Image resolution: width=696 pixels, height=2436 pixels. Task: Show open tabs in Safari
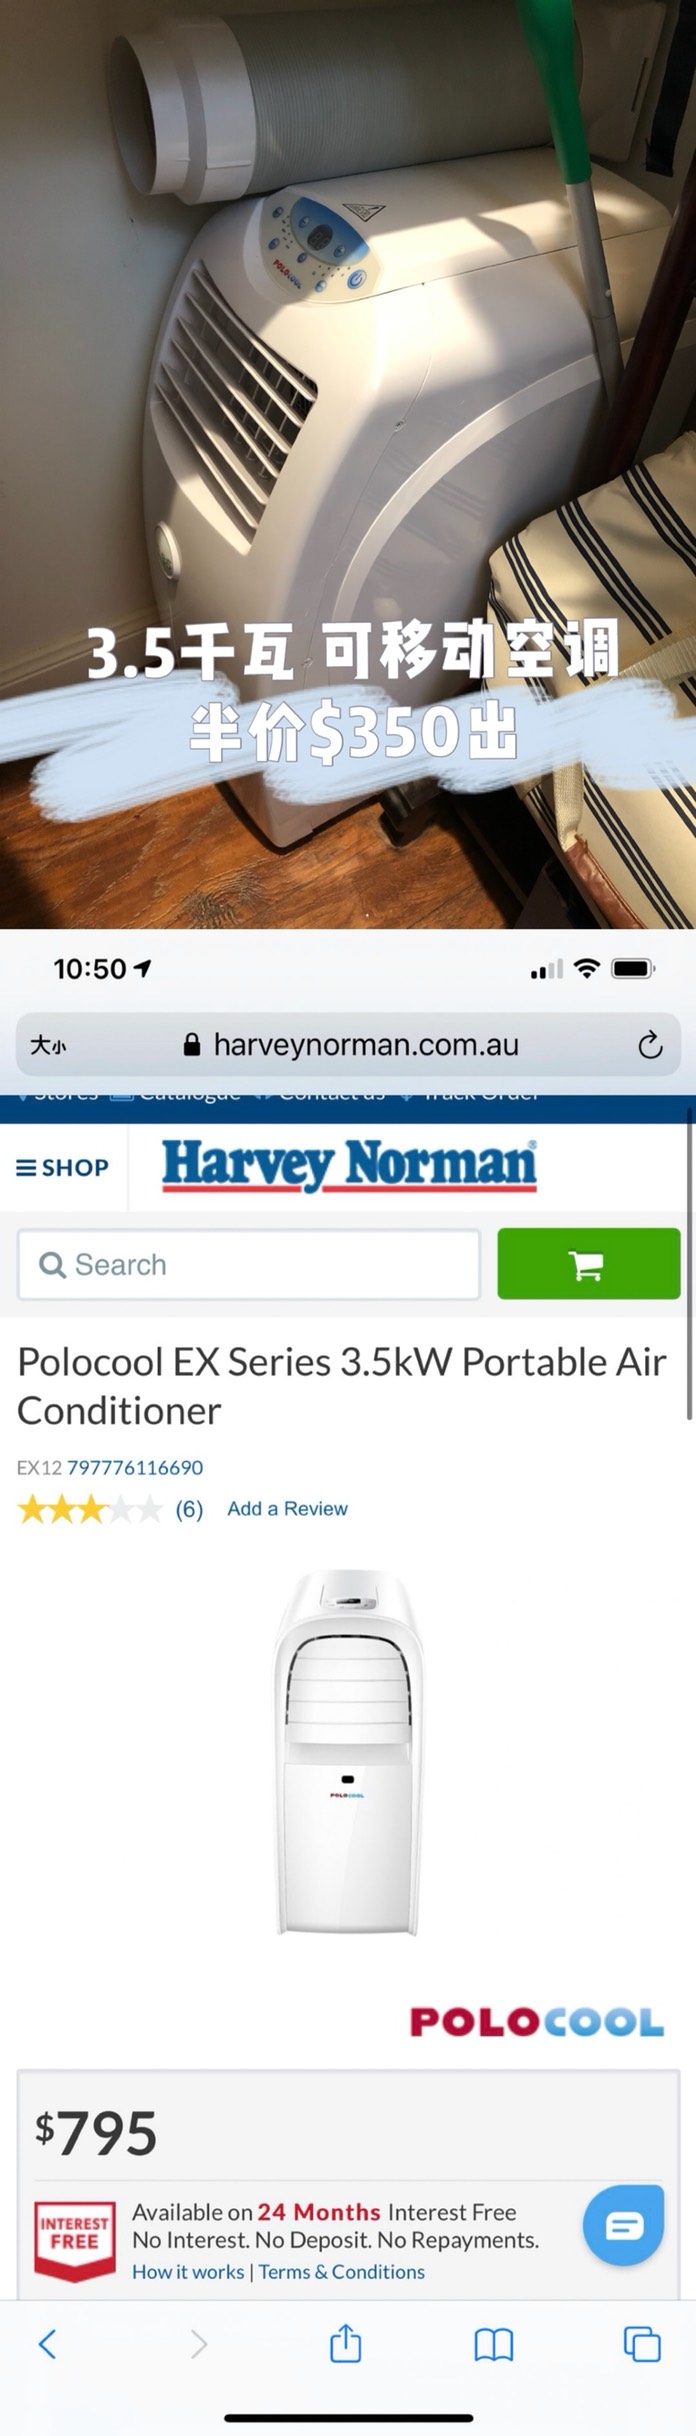pyautogui.click(x=642, y=2343)
